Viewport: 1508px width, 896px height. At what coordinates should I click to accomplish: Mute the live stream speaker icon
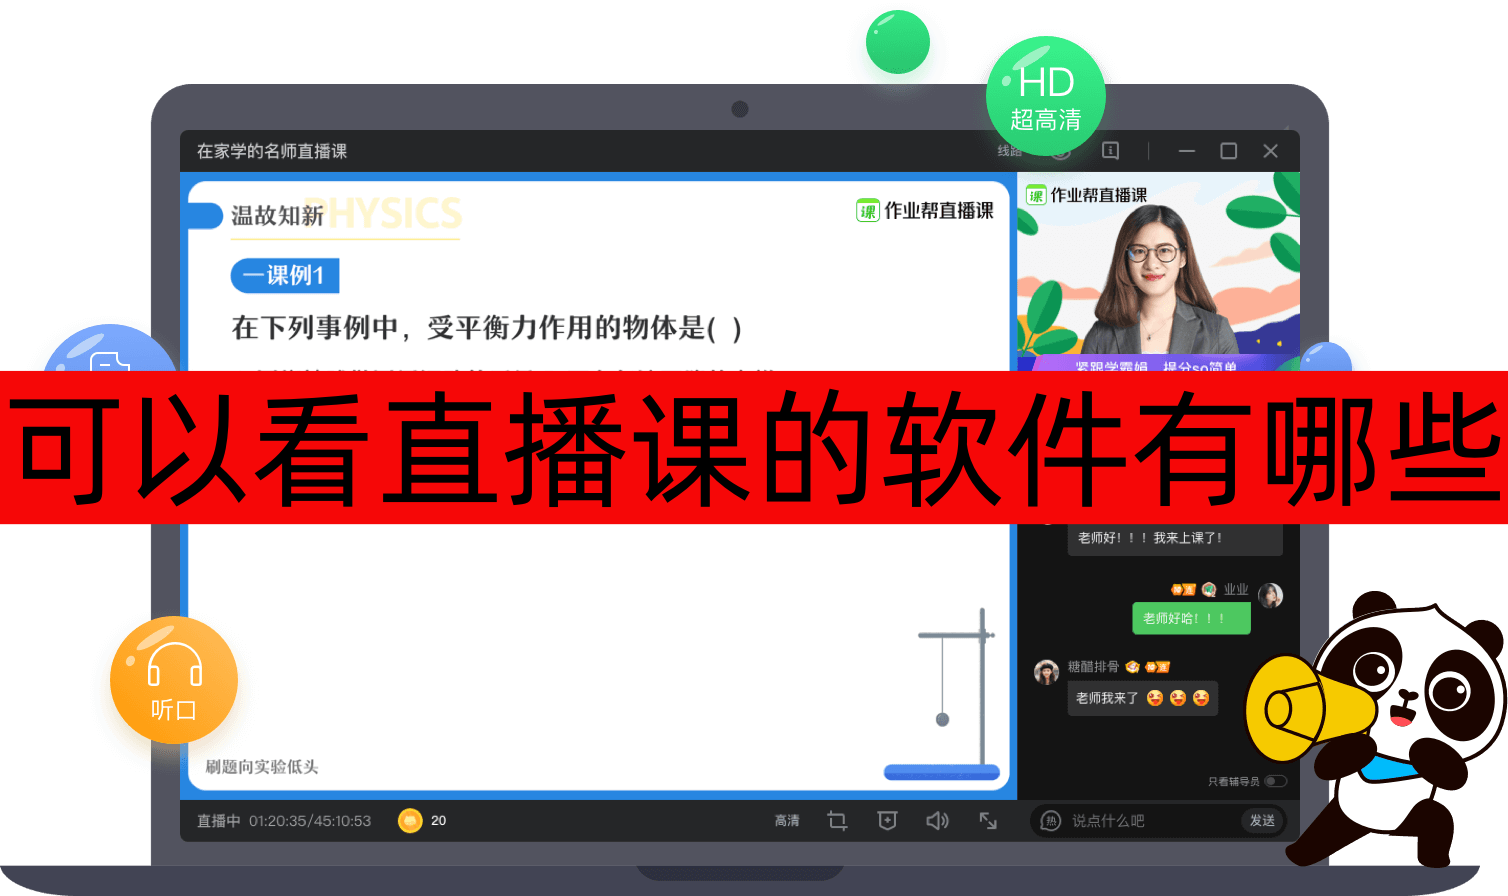(x=937, y=820)
